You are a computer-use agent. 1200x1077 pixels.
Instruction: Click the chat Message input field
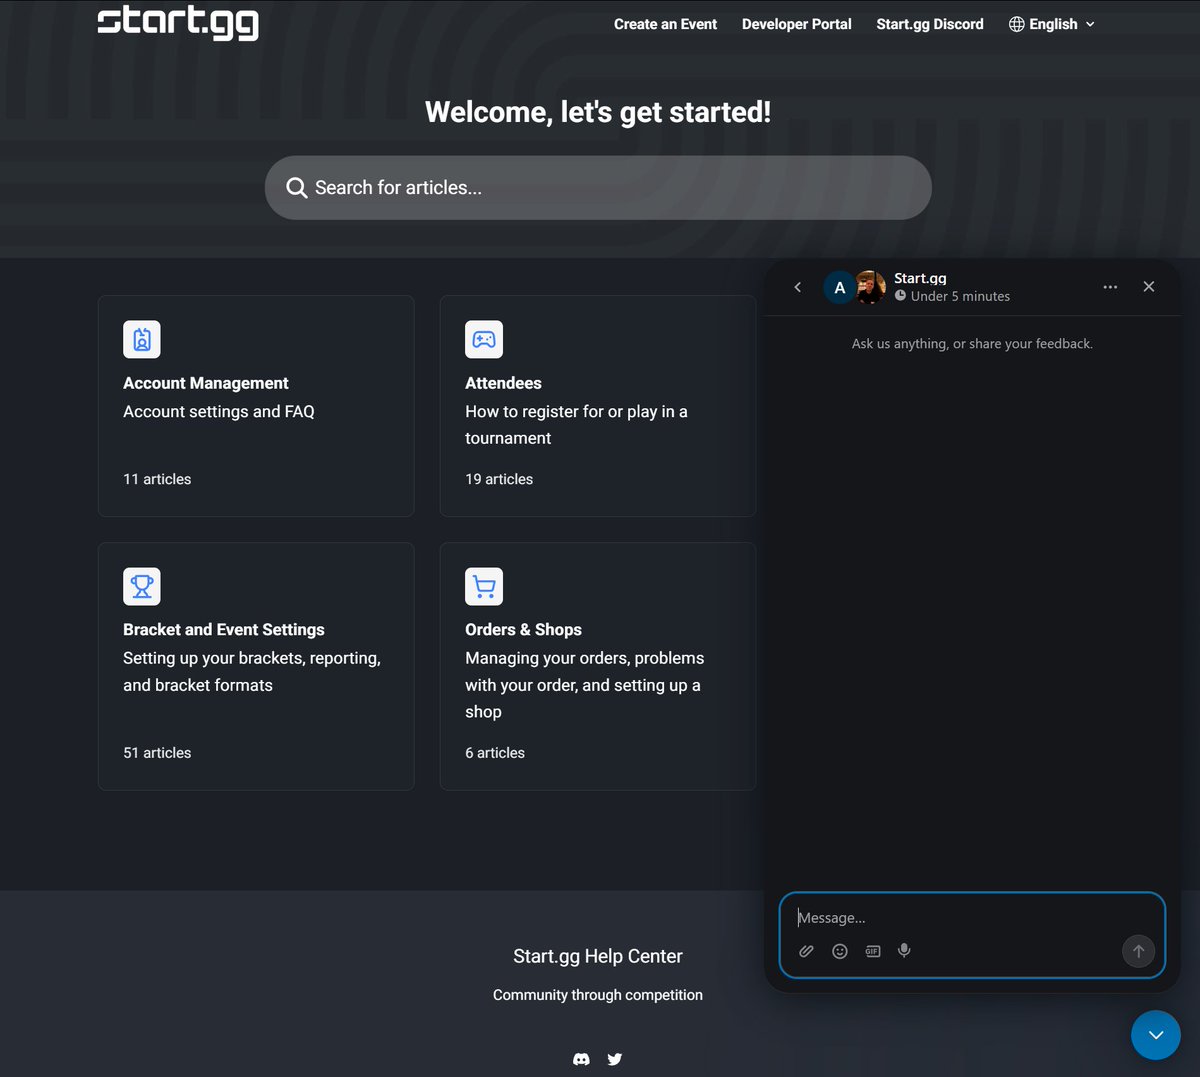coord(972,918)
